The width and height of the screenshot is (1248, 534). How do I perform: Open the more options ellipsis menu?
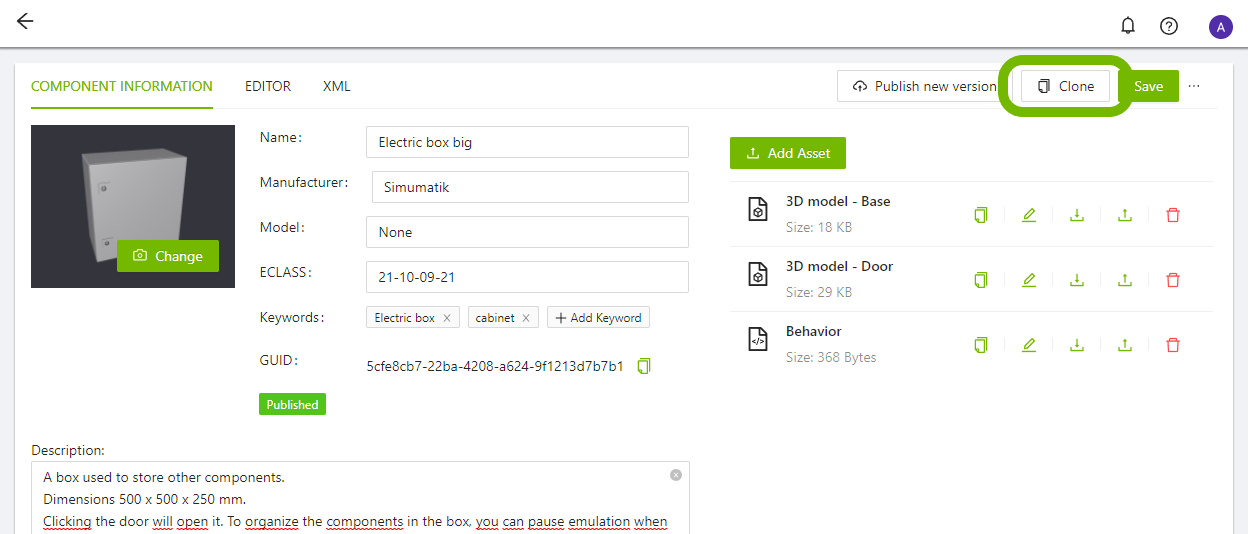tap(1194, 86)
